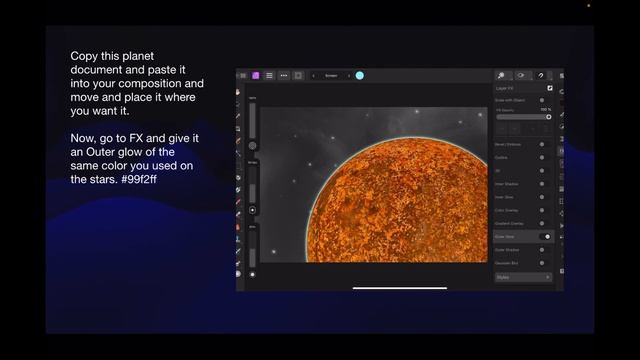Click the '#99f2ff' hex code text
The height and width of the screenshot is (360, 640).
pos(139,179)
